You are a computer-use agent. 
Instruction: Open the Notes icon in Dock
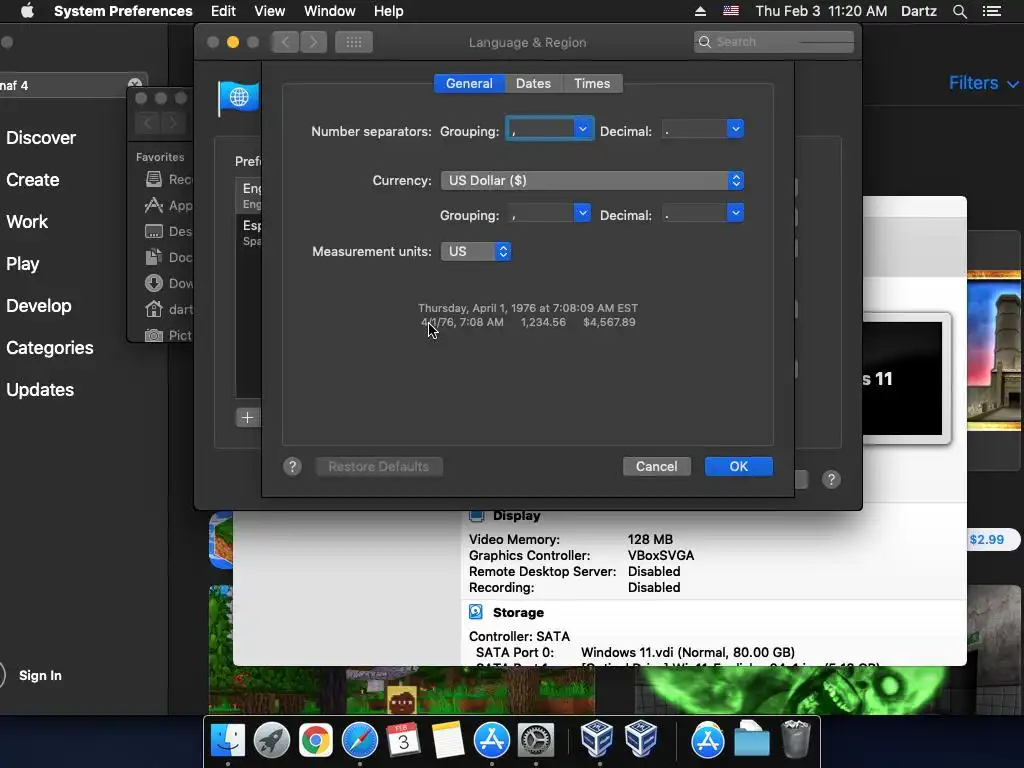pos(447,741)
